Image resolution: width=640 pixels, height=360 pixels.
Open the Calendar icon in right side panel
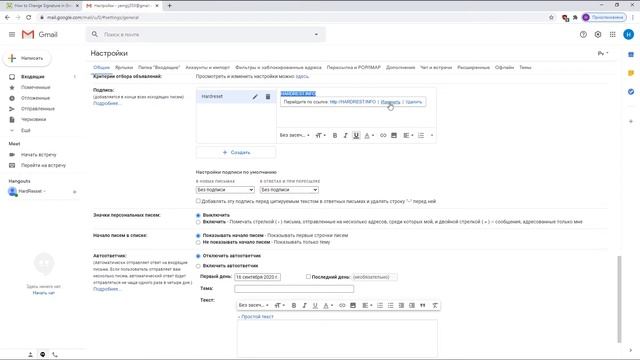click(631, 54)
